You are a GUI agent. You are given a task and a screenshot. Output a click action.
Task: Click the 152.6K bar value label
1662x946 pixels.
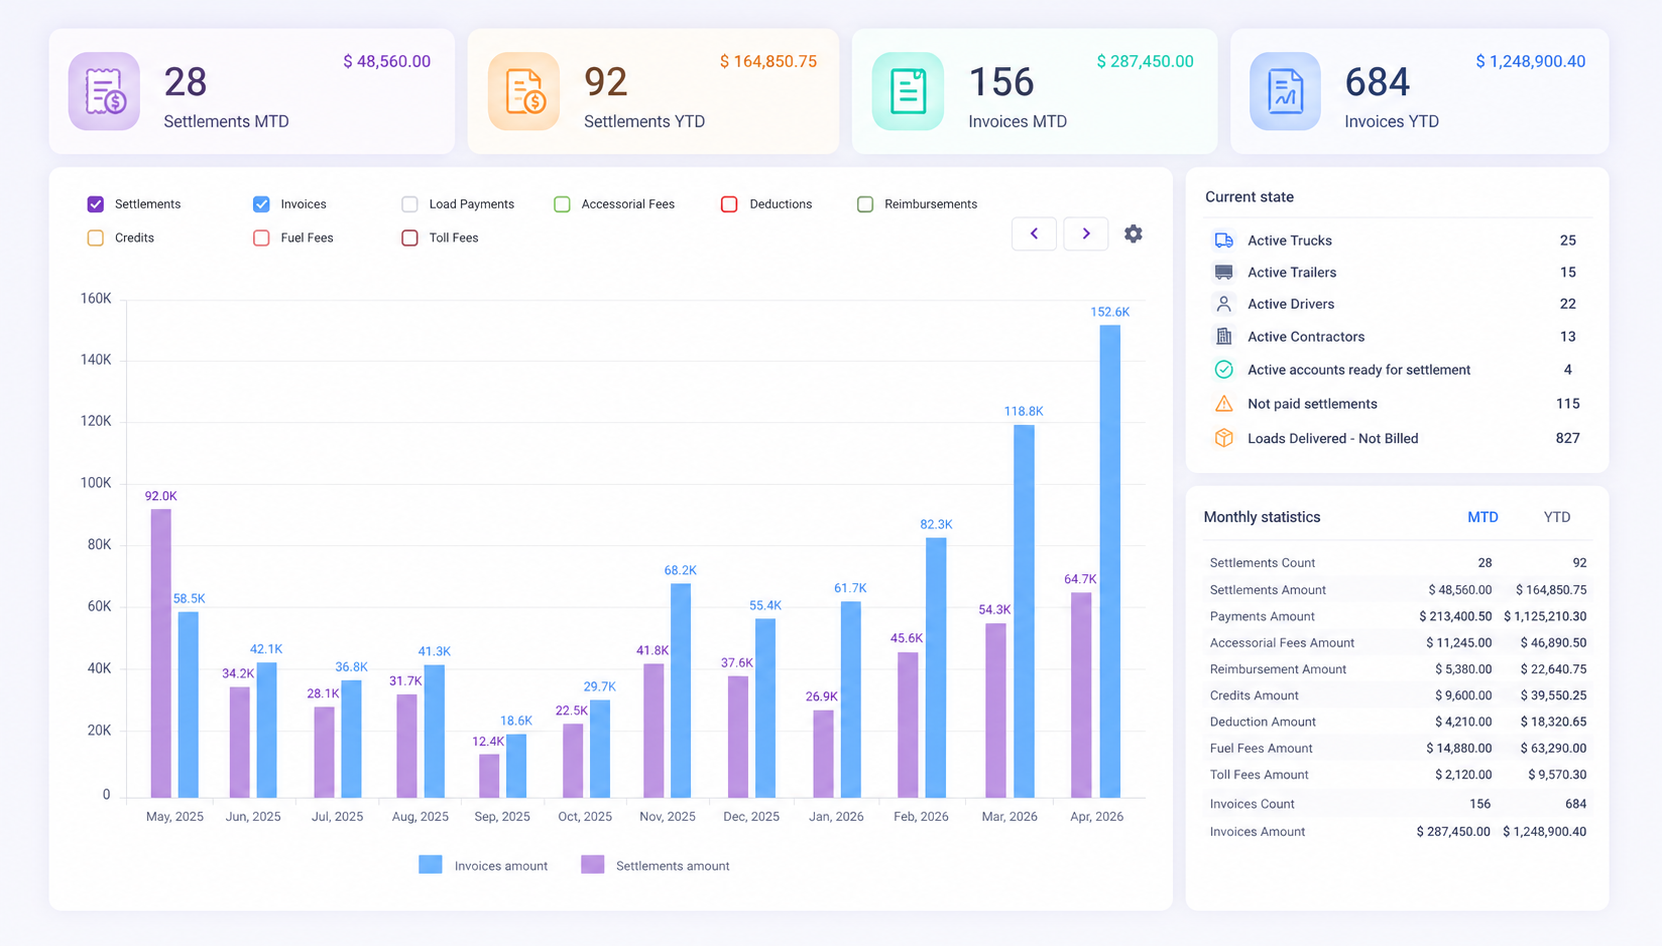[1110, 312]
